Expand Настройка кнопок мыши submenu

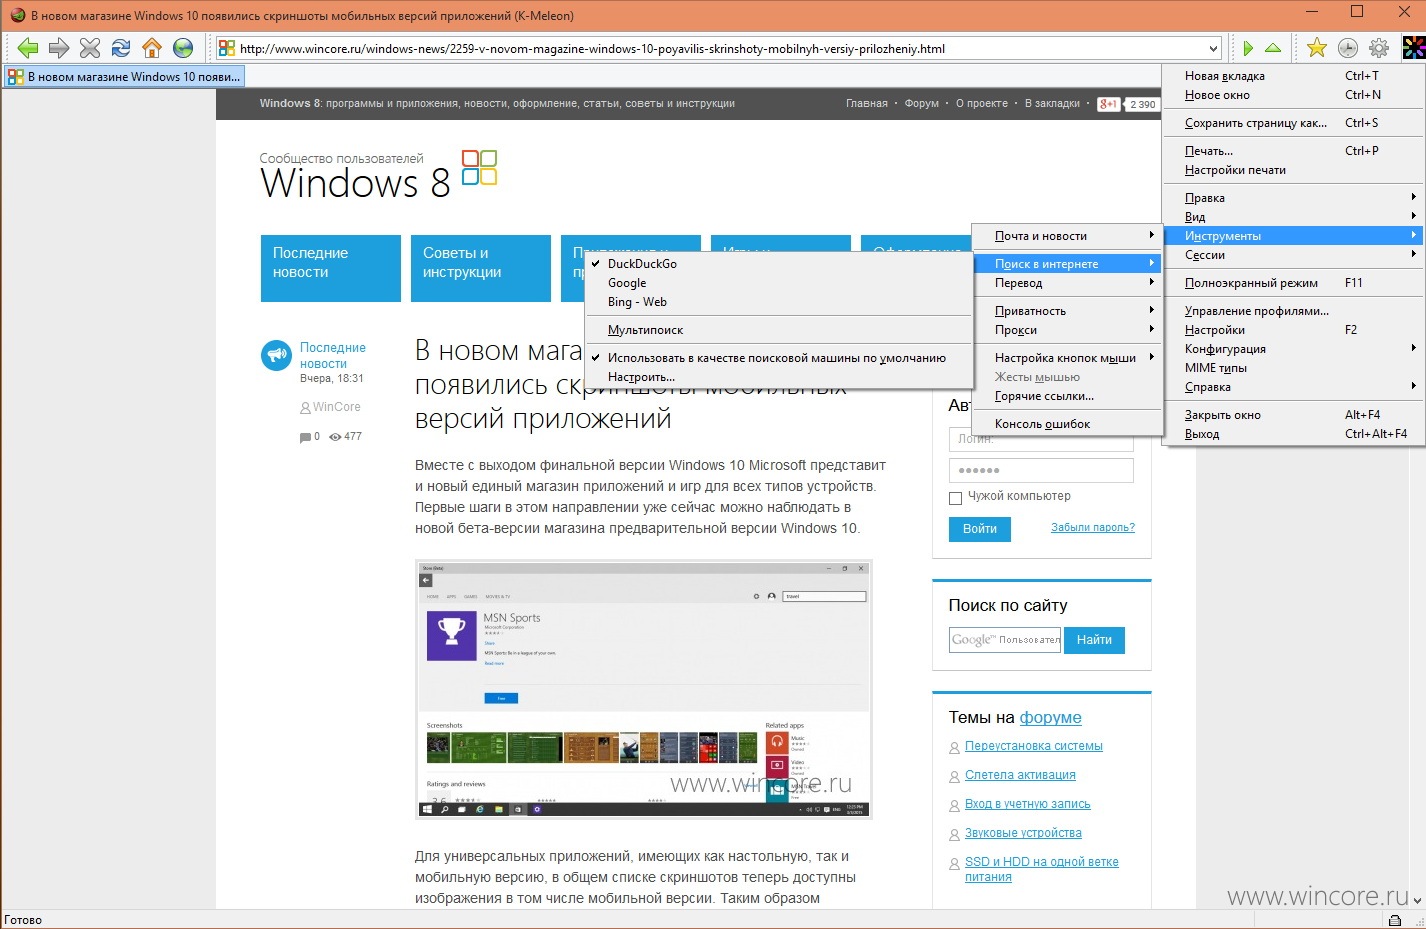pyautogui.click(x=1067, y=358)
